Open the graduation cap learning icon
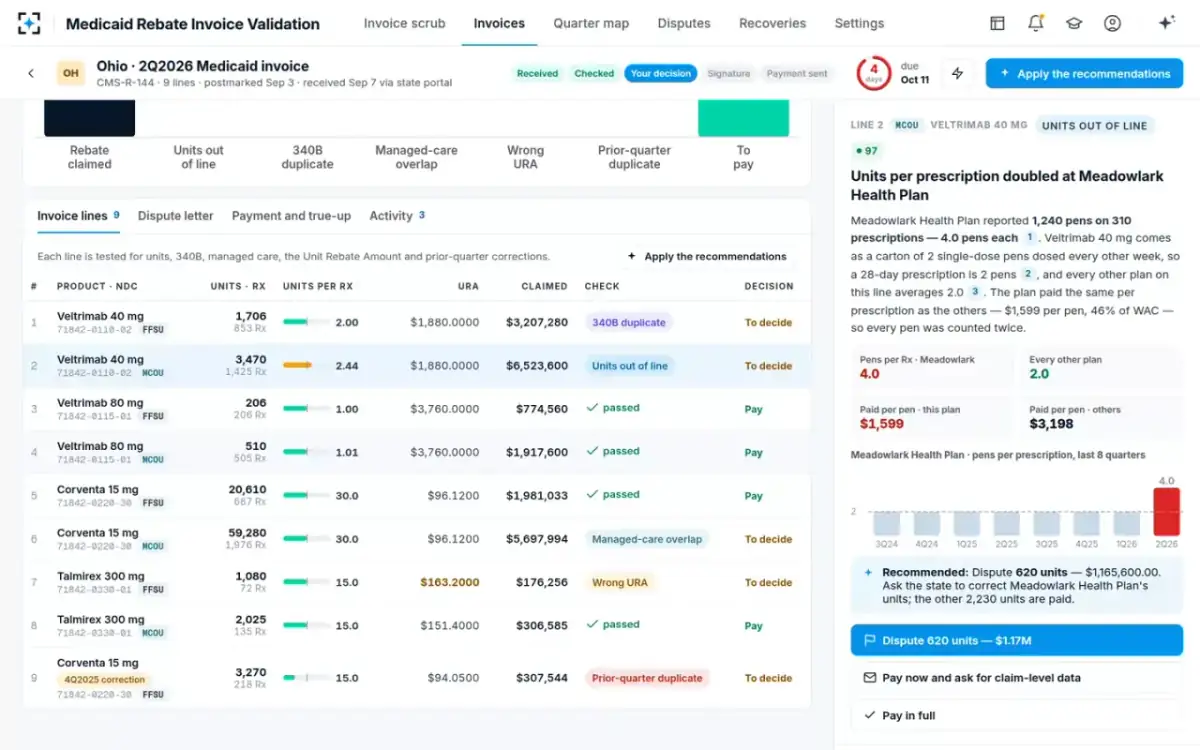 coord(1074,23)
